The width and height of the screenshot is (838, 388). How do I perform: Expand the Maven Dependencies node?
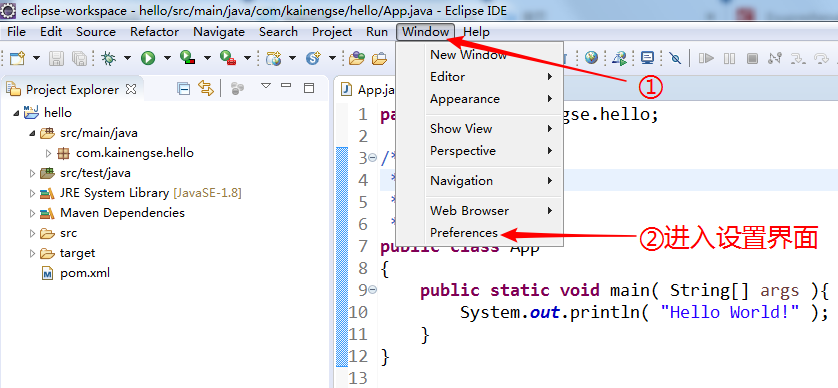click(x=33, y=213)
